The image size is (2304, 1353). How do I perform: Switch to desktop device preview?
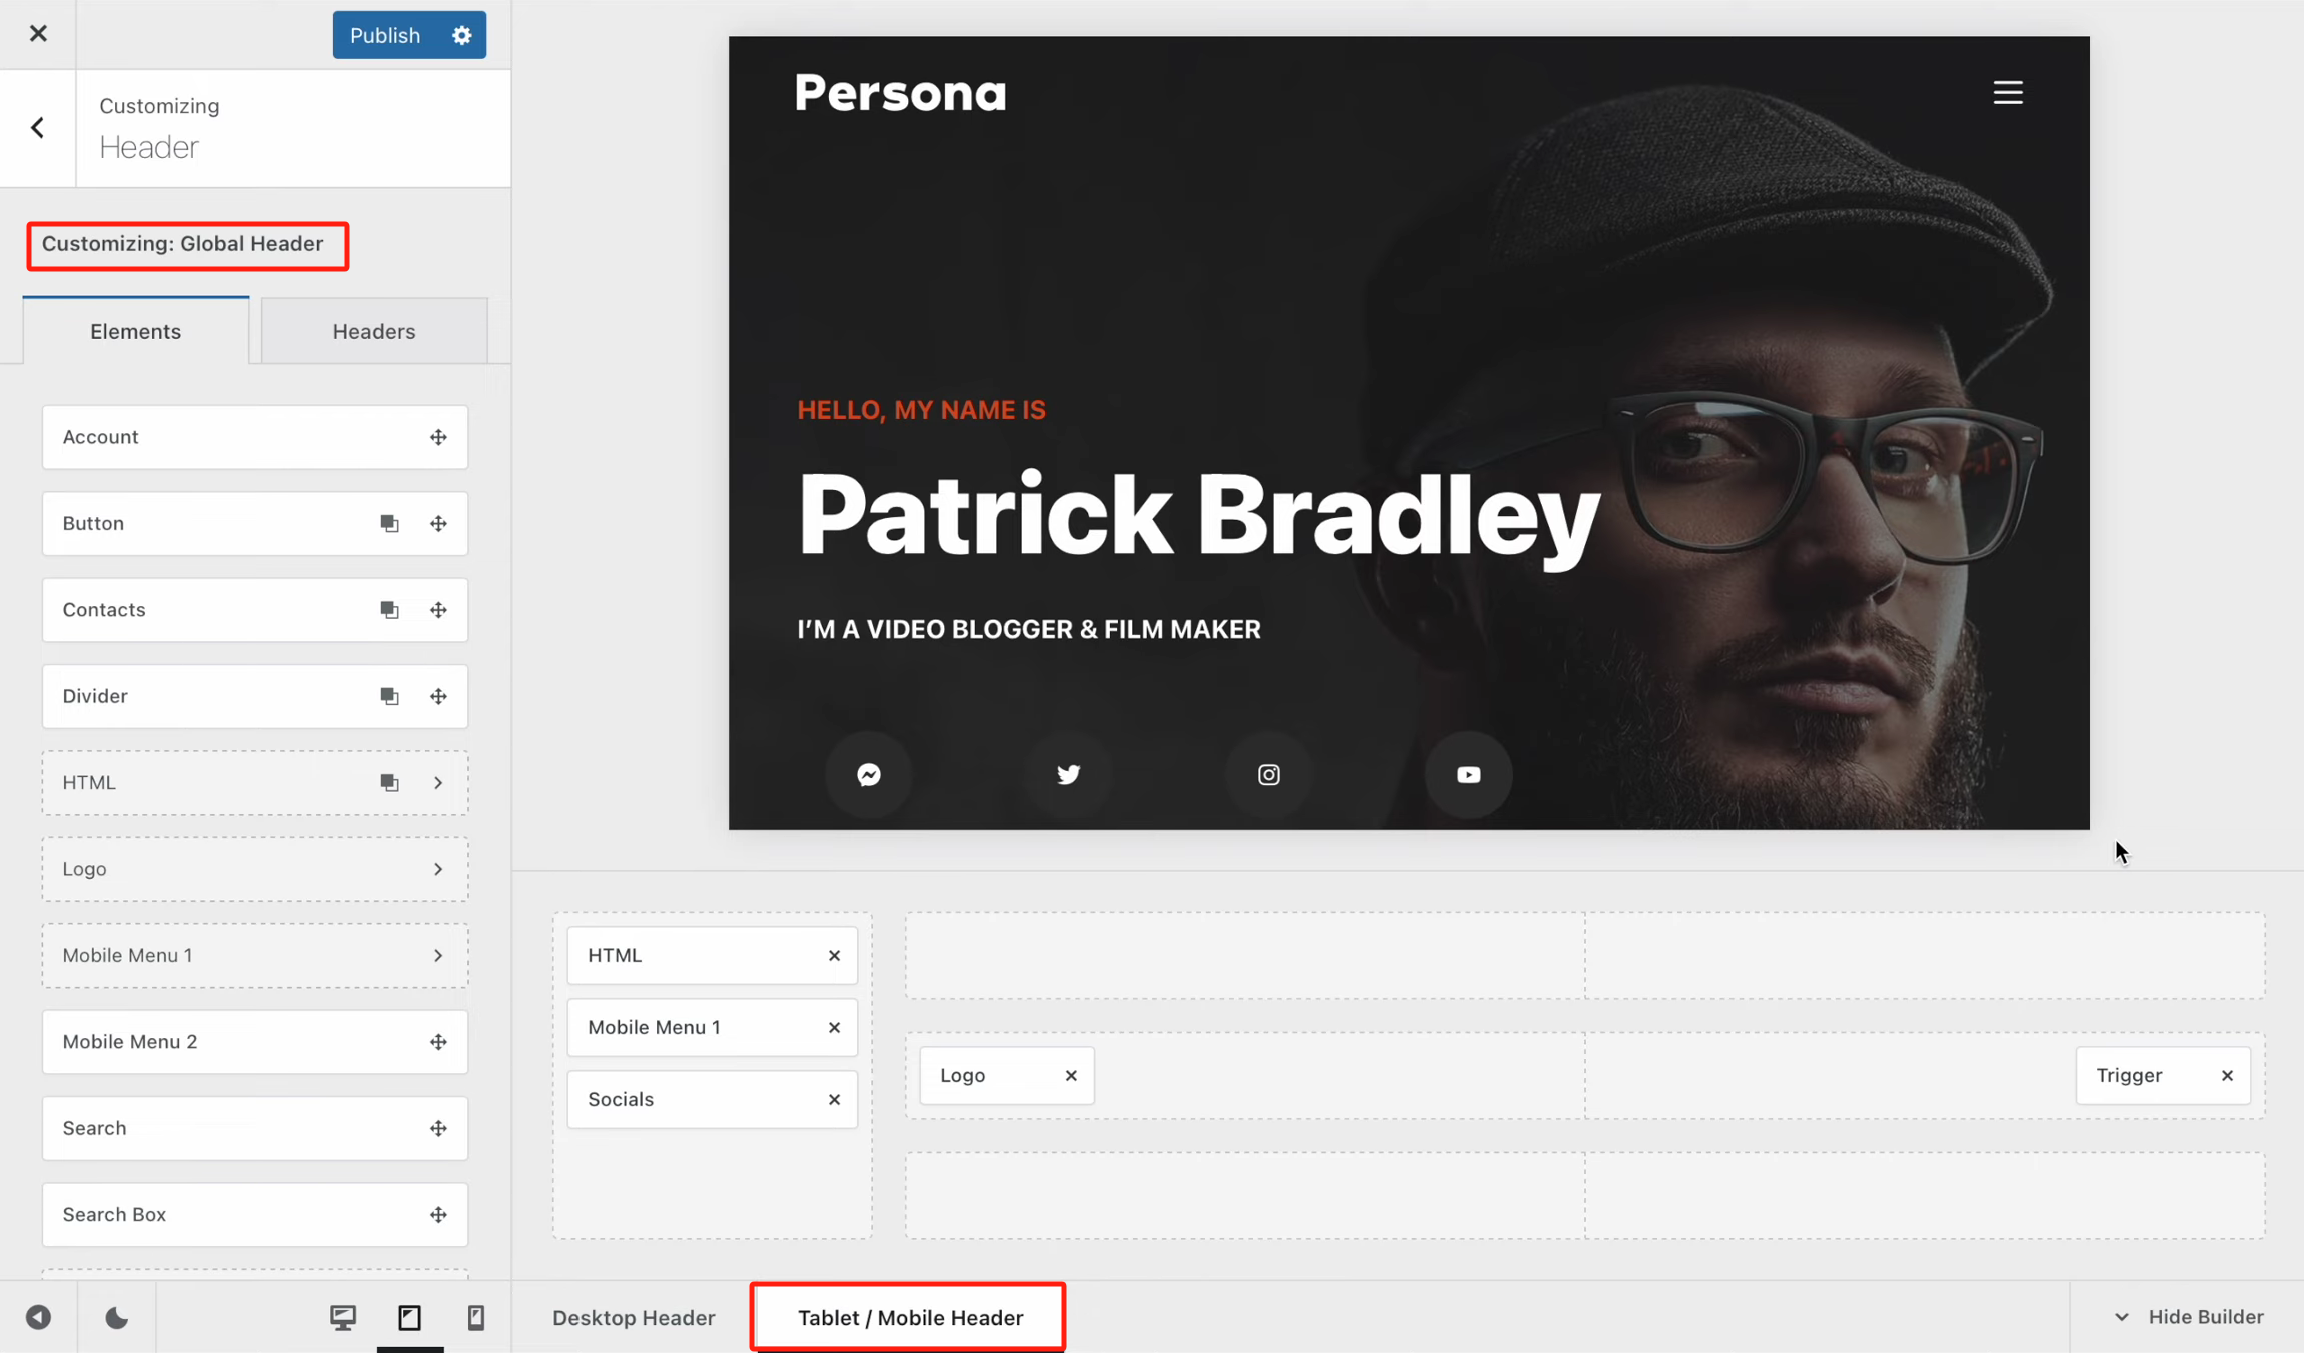pos(343,1317)
